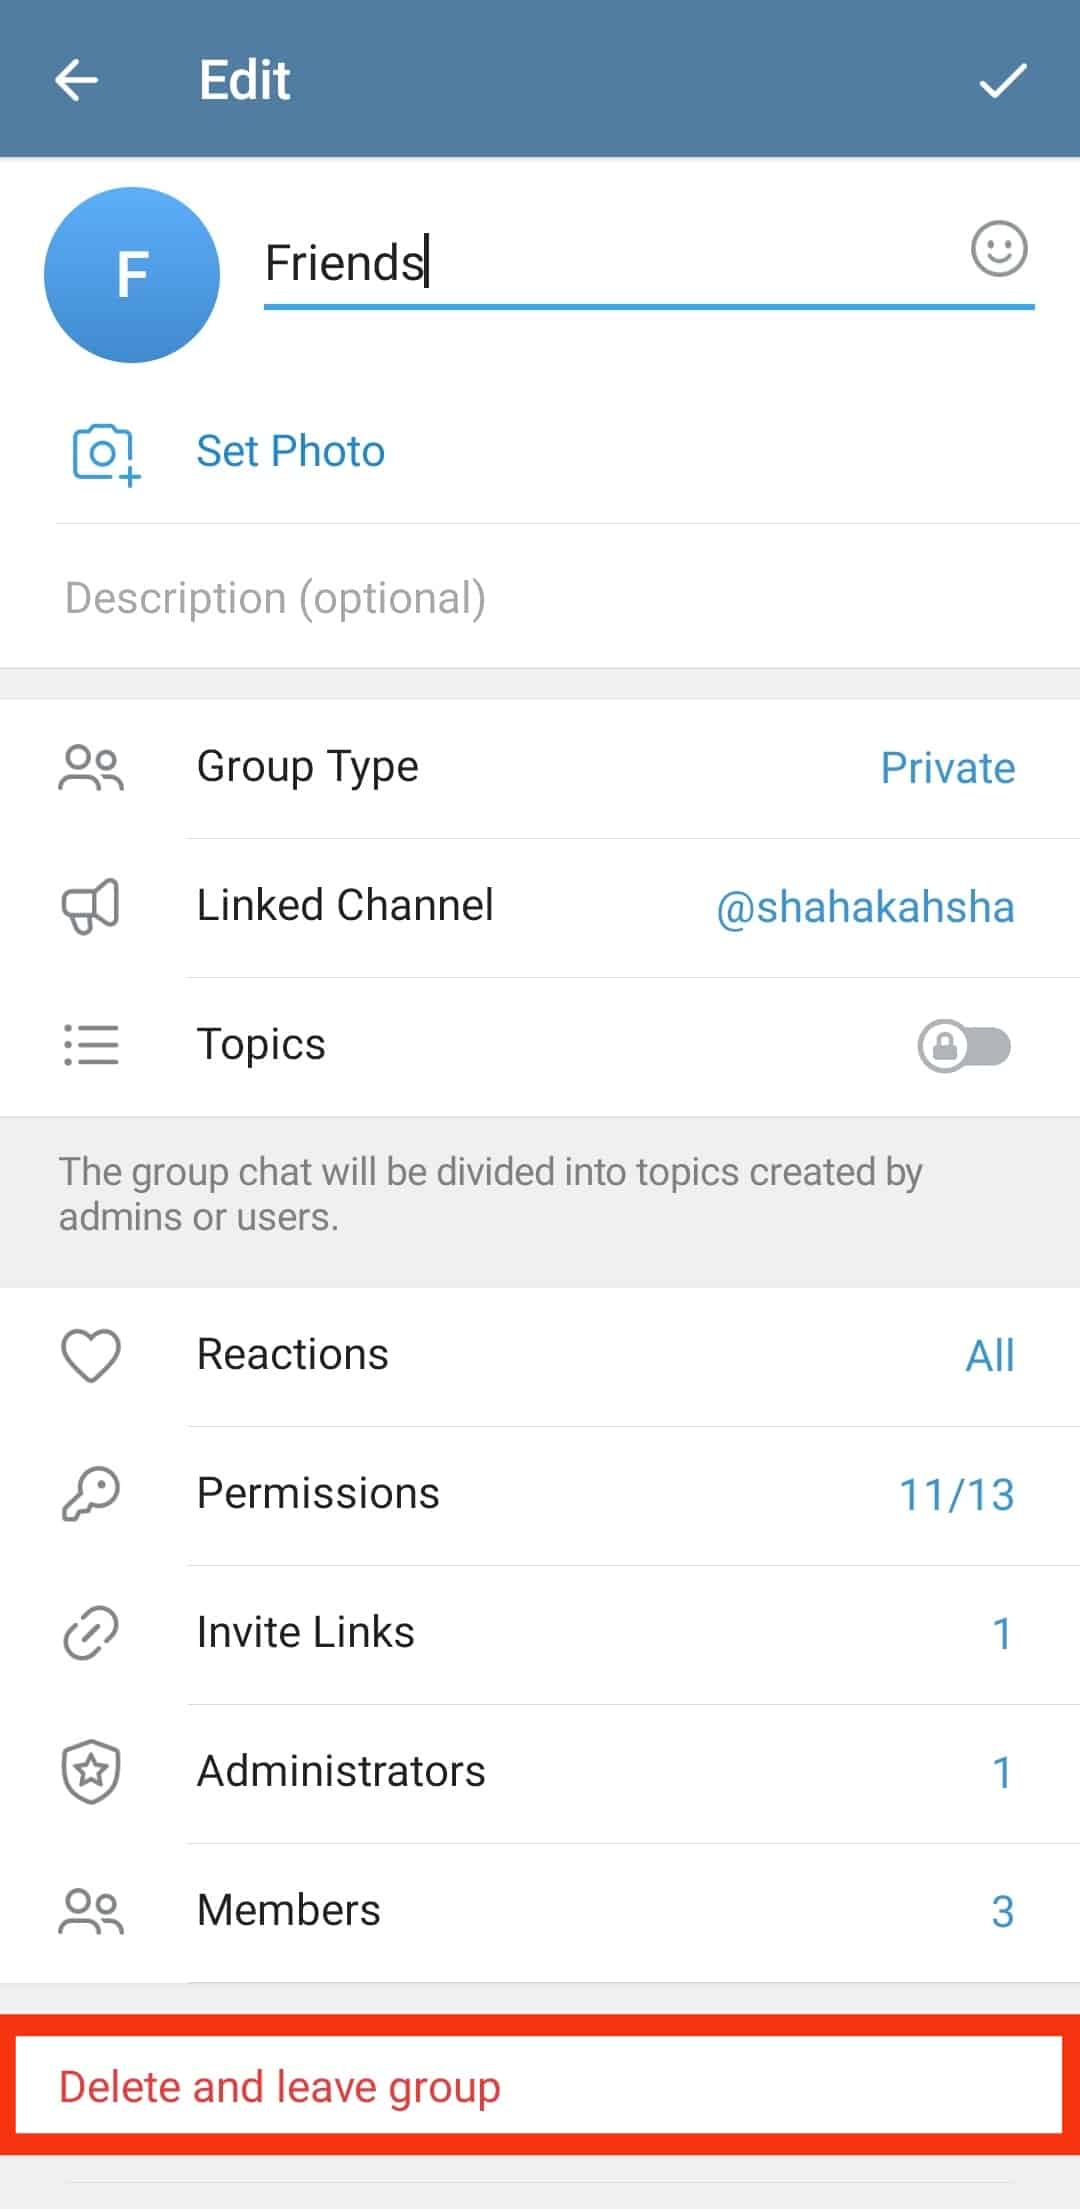The height and width of the screenshot is (2209, 1080).
Task: Tap the chain Invite Links icon
Action: point(91,1633)
